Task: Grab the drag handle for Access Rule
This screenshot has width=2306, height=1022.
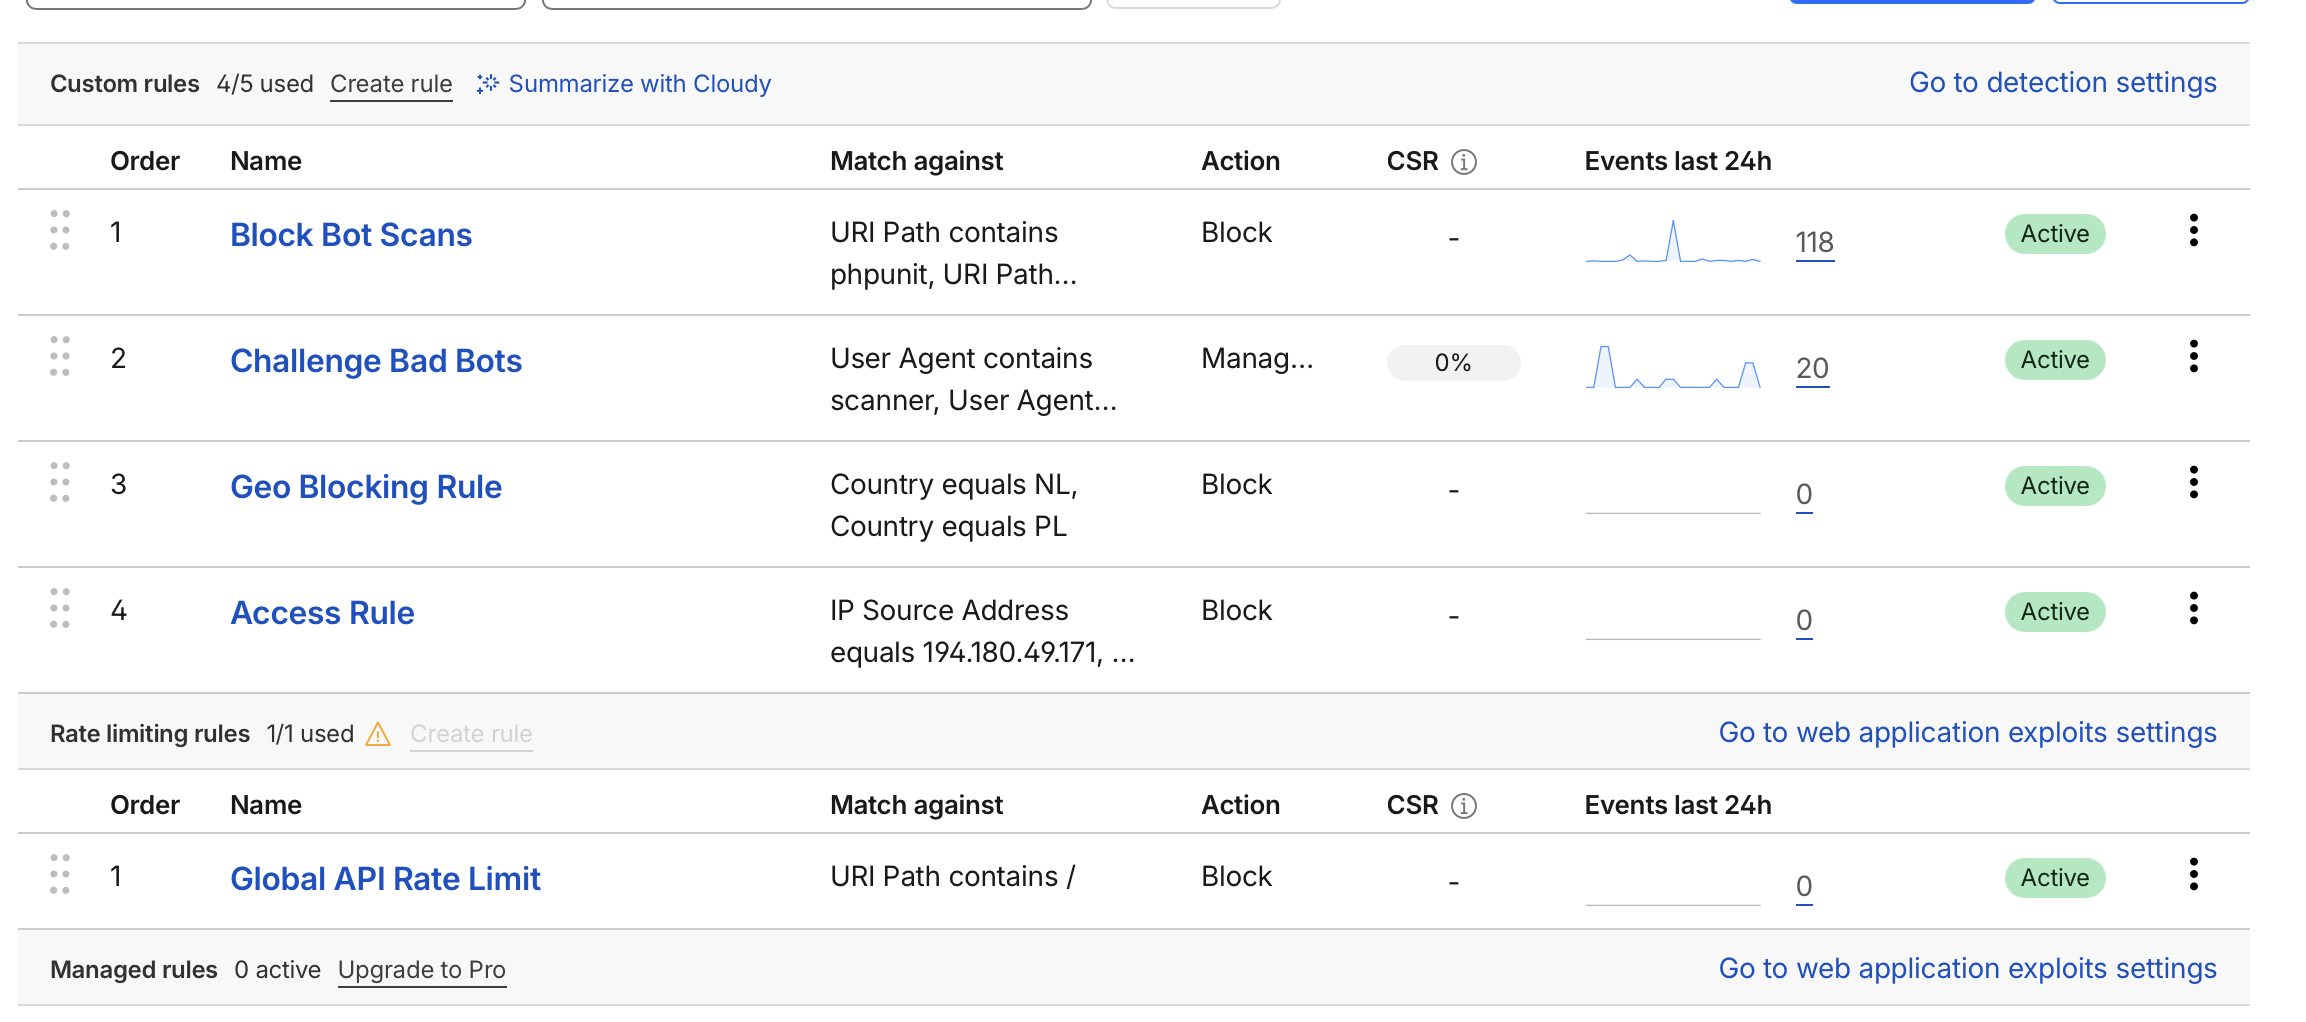Action: pos(60,609)
